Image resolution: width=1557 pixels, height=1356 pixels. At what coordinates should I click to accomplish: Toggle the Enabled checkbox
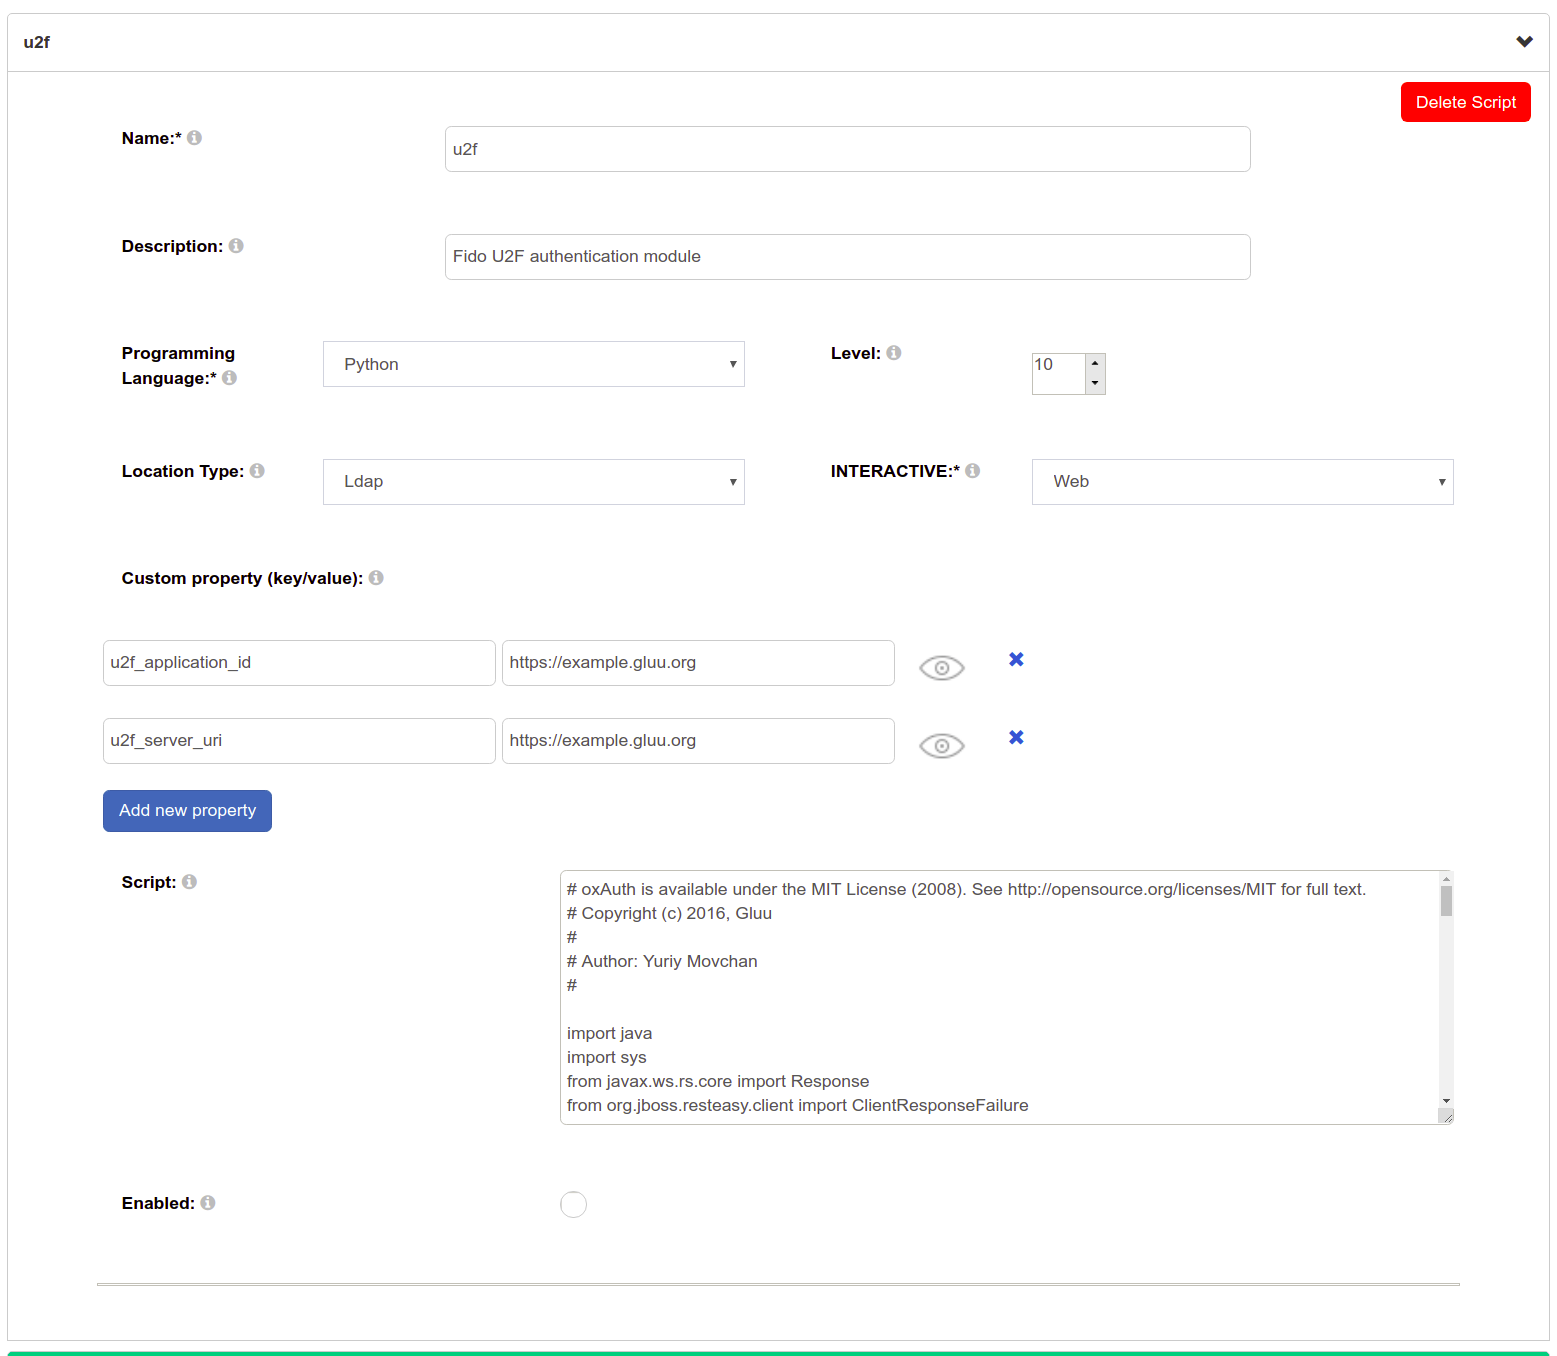click(x=573, y=1204)
